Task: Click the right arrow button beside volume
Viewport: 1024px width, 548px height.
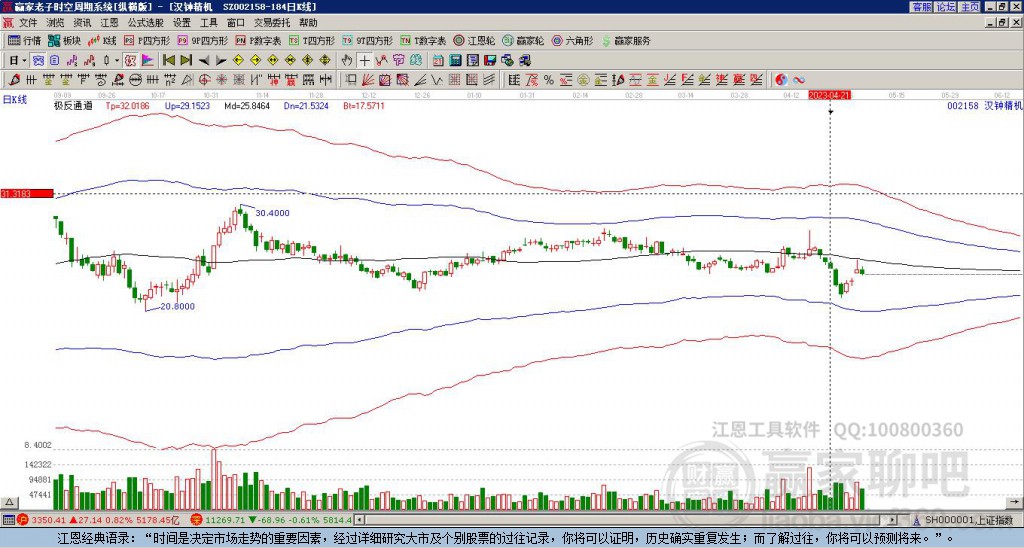Action: (1015, 502)
